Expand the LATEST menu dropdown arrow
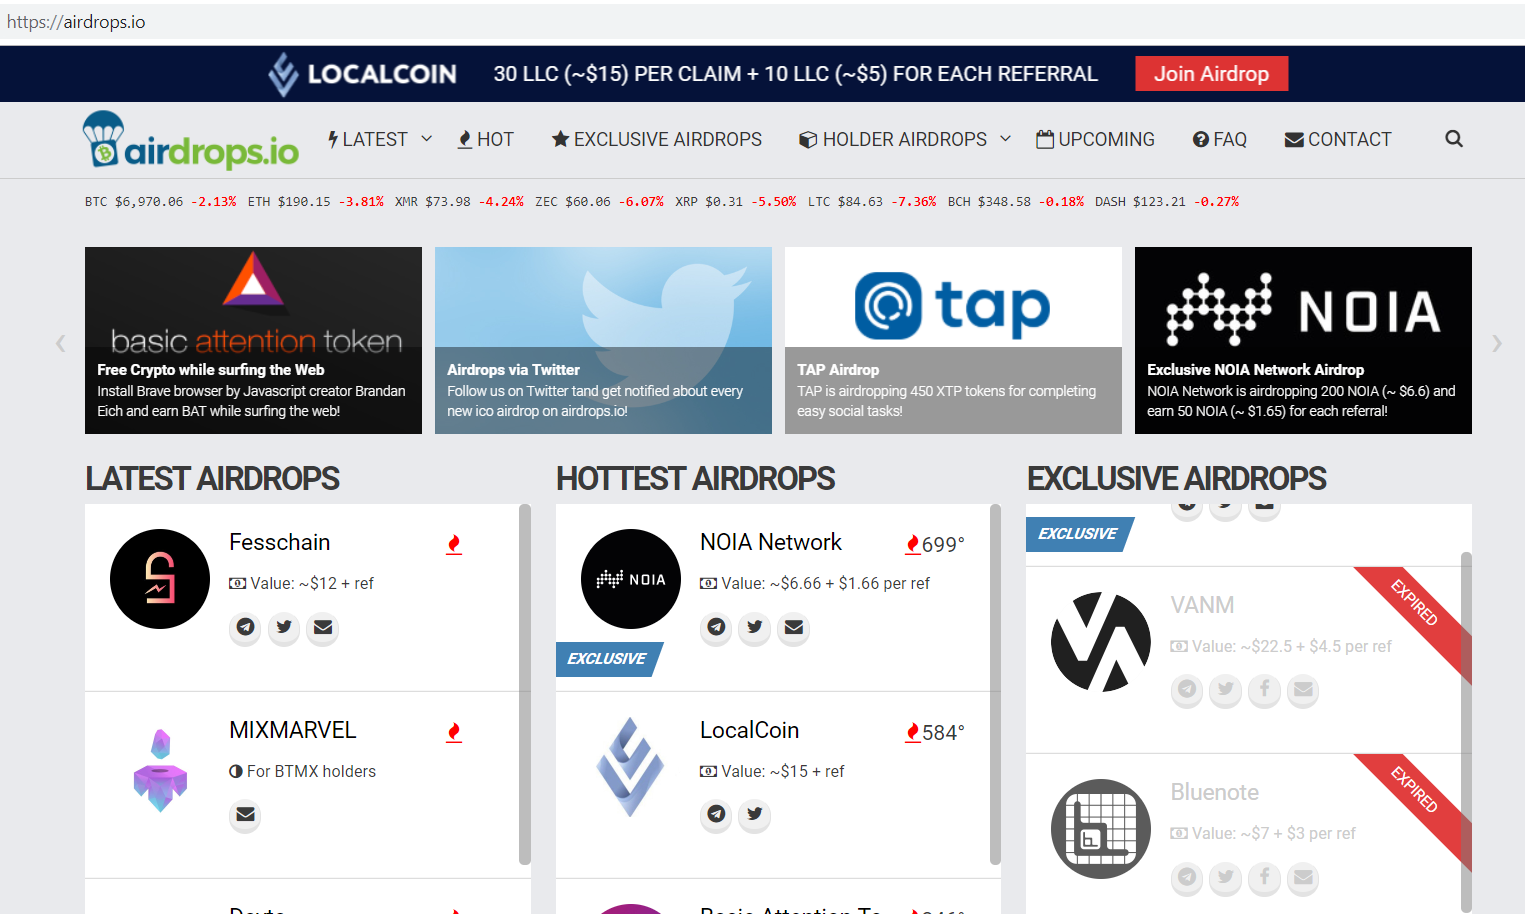Image resolution: width=1525 pixels, height=914 pixels. [x=427, y=139]
